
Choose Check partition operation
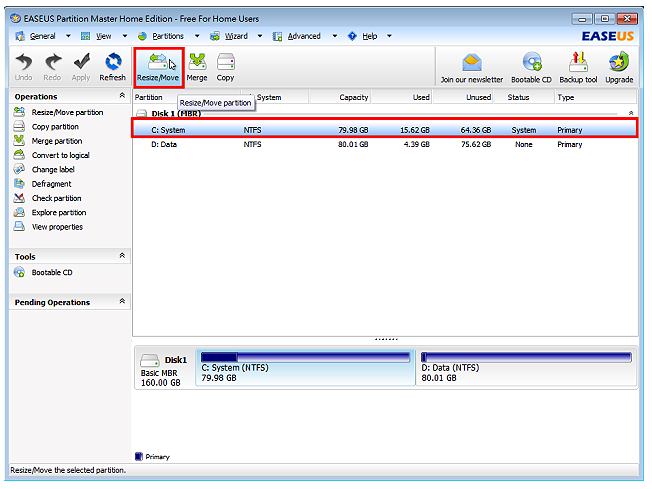[x=57, y=198]
